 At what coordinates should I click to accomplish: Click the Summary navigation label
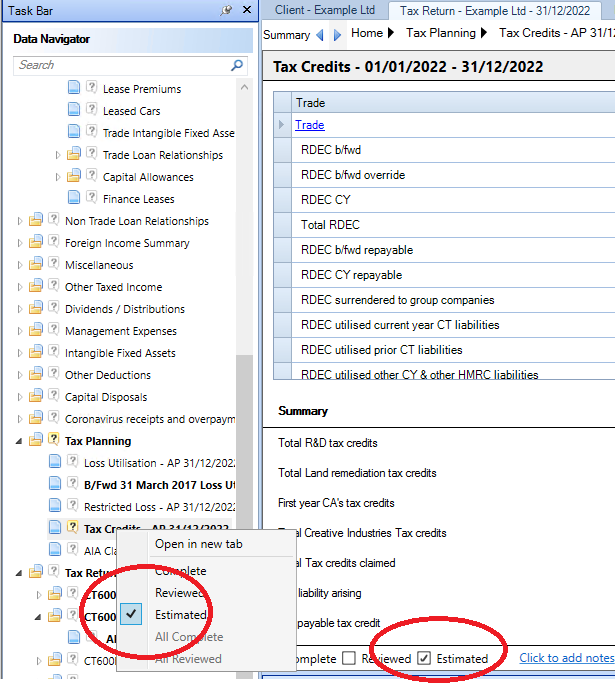[286, 35]
